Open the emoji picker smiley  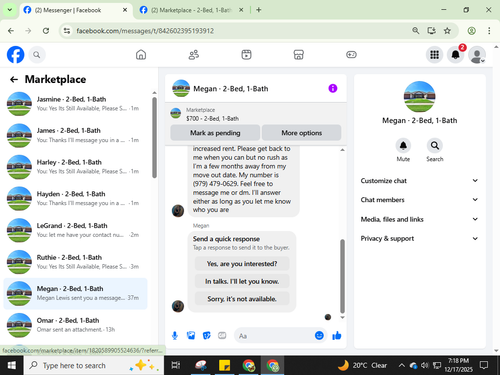[x=319, y=335]
